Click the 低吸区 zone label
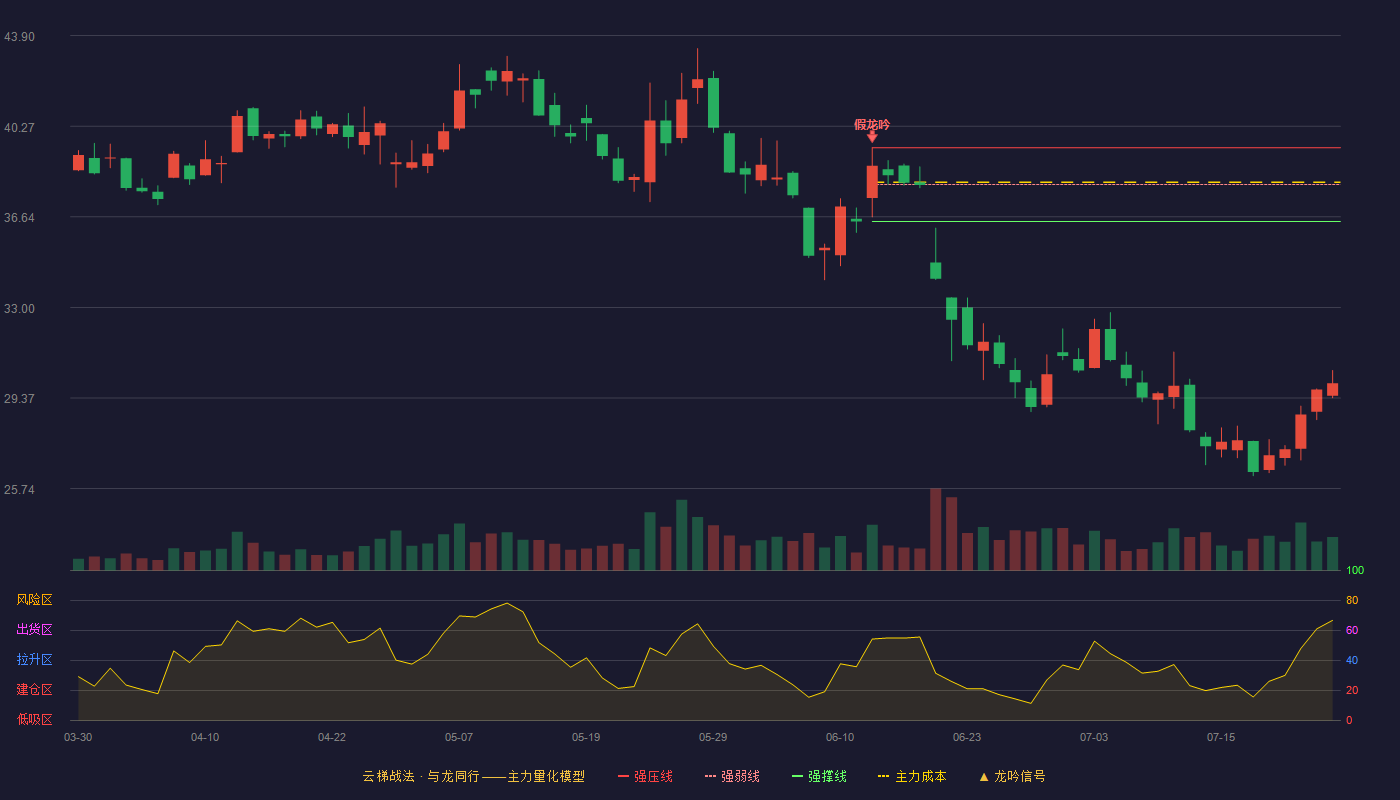Viewport: 1400px width, 800px height. pos(34,719)
